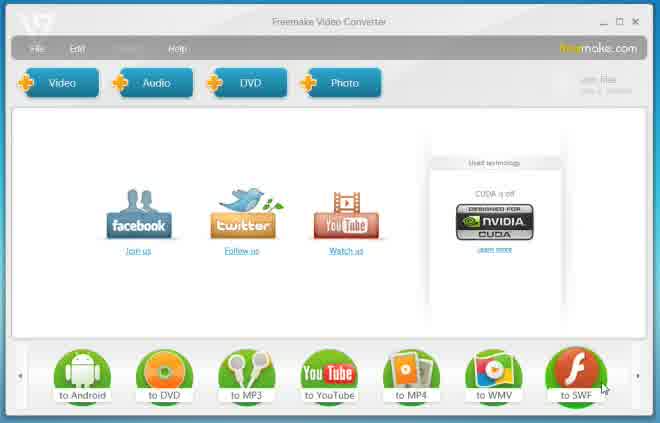
Task: Maximize the Freemake Video Converter window
Action: click(620, 21)
